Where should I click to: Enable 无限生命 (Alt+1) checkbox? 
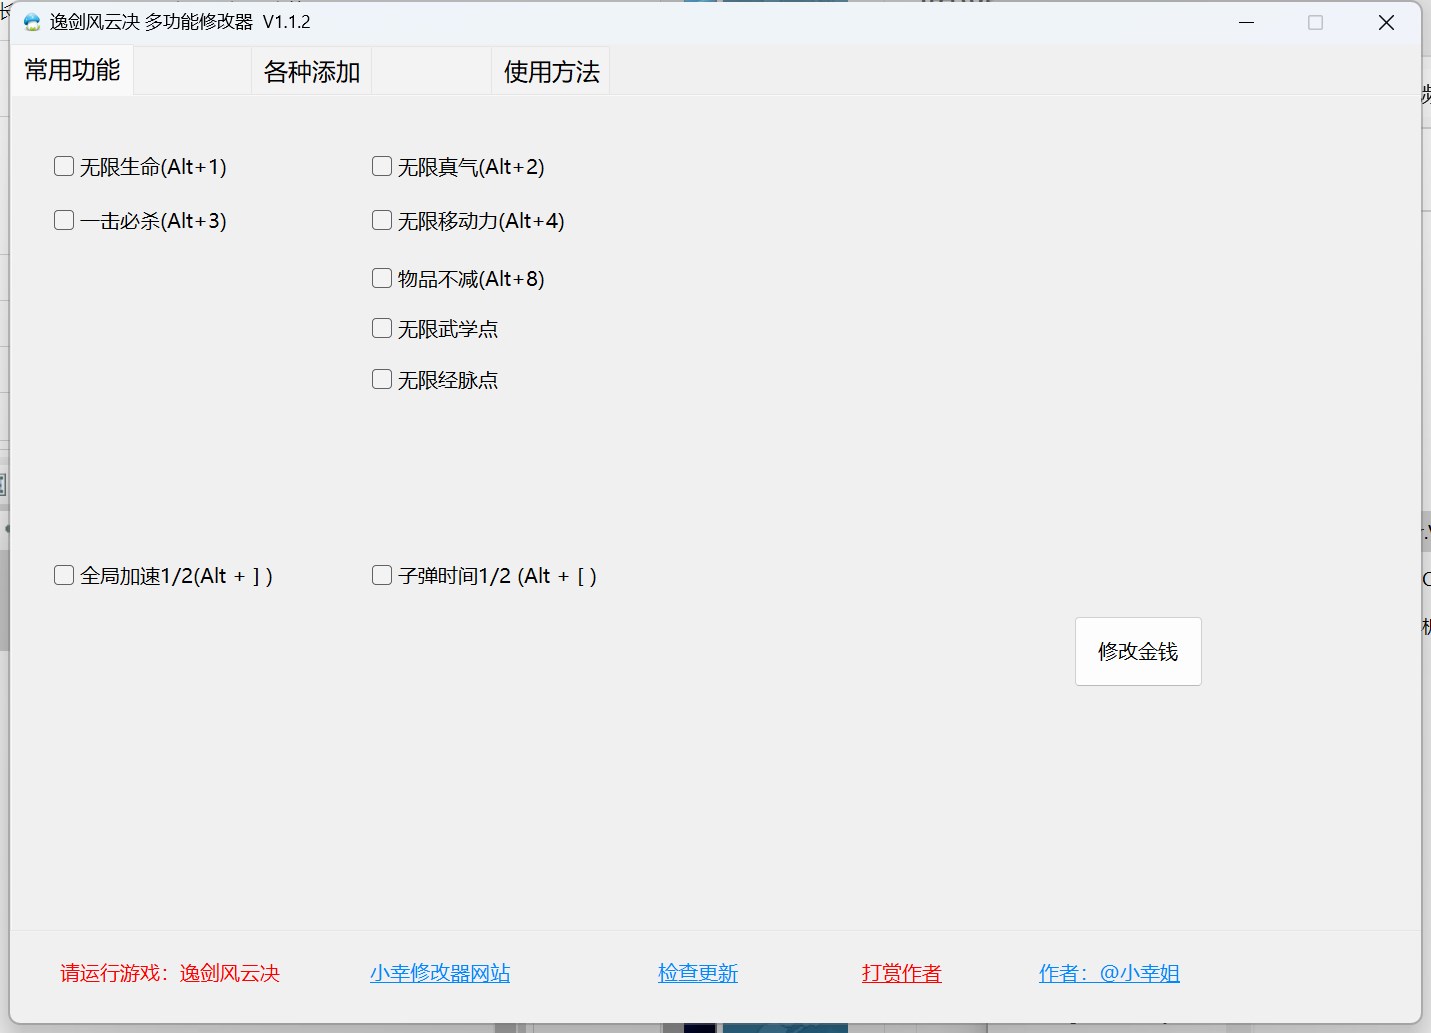64,166
